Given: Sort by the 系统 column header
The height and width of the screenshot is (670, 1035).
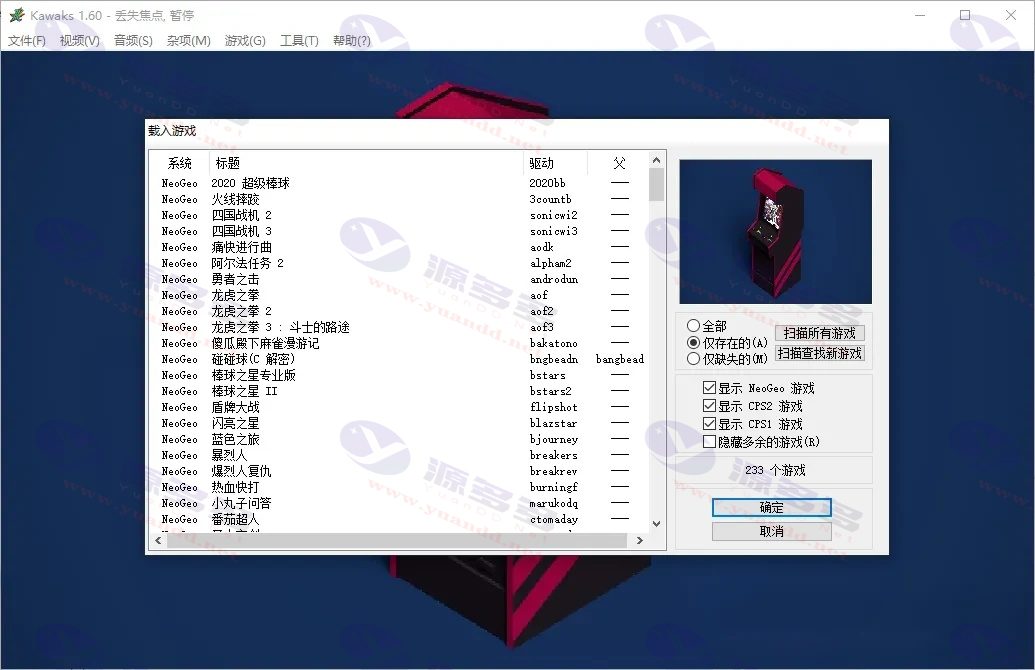Looking at the screenshot, I should tap(180, 163).
